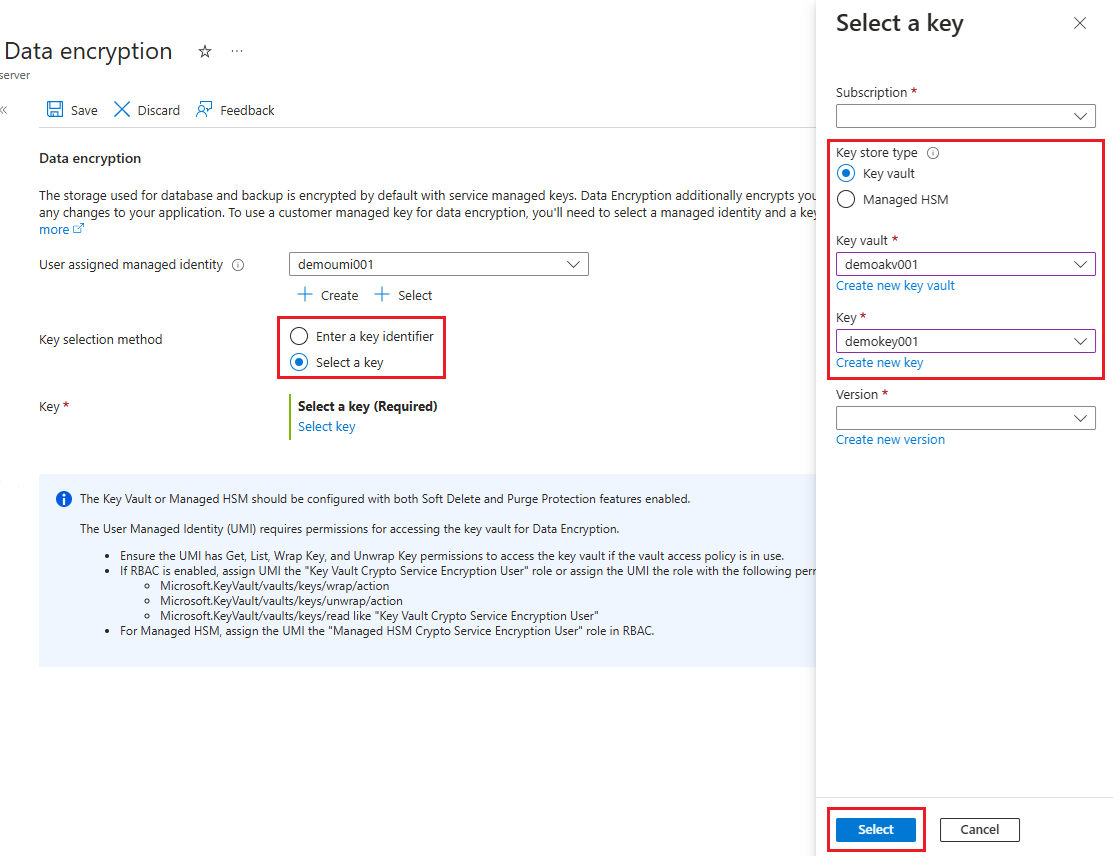Screen dimensions: 1113x856
Task: Click the Discard X icon
Action: 122,110
